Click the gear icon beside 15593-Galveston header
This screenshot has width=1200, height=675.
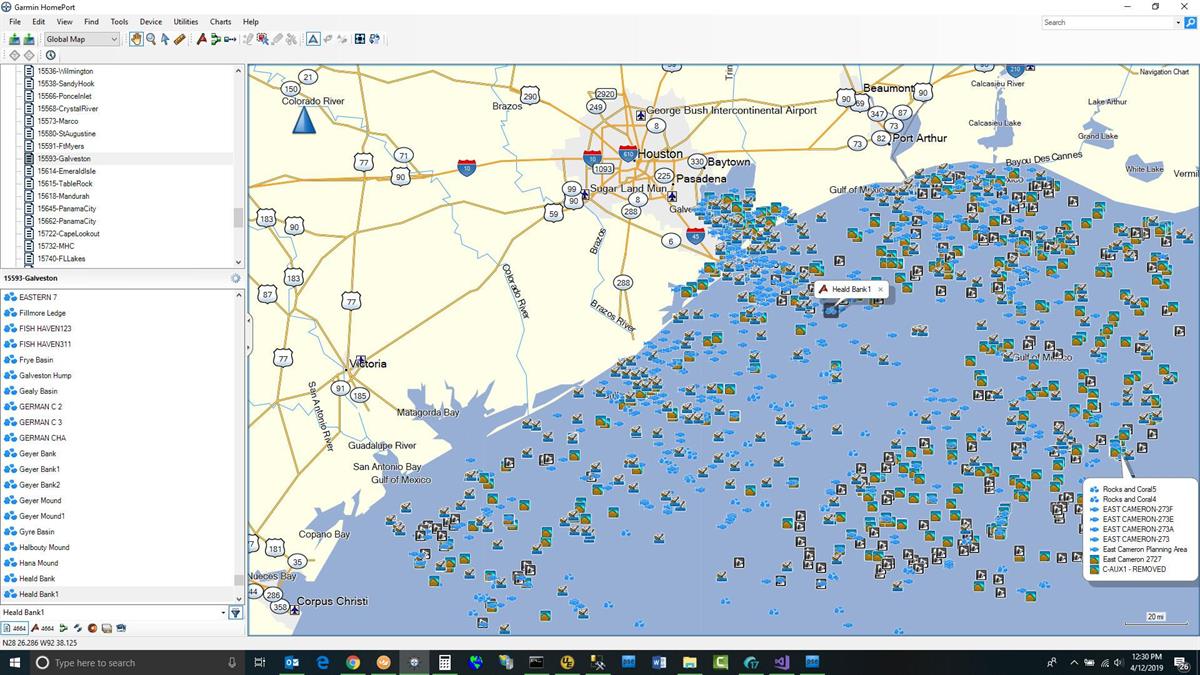tap(235, 278)
